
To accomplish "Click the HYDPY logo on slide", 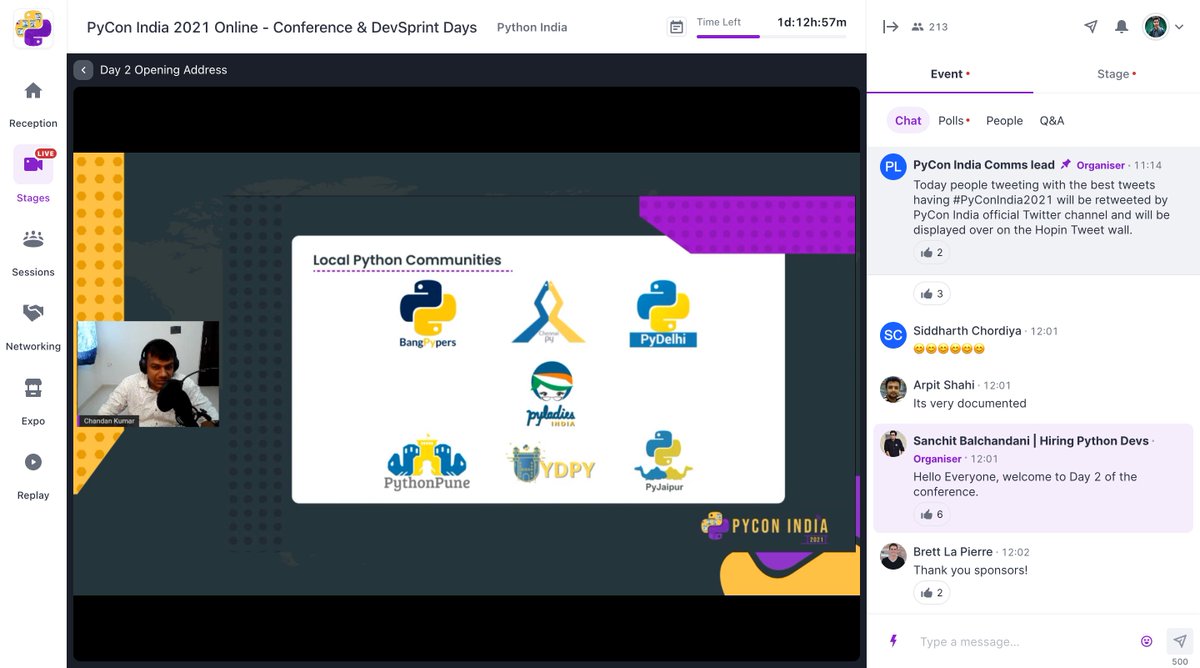I will pos(551,464).
